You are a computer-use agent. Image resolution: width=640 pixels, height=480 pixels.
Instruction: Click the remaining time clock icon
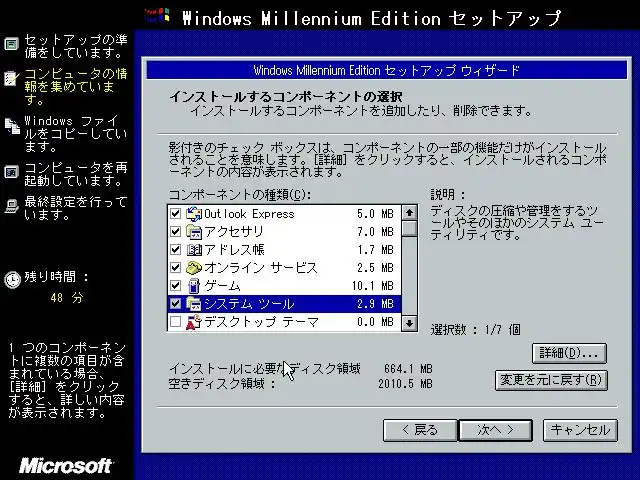coord(12,280)
